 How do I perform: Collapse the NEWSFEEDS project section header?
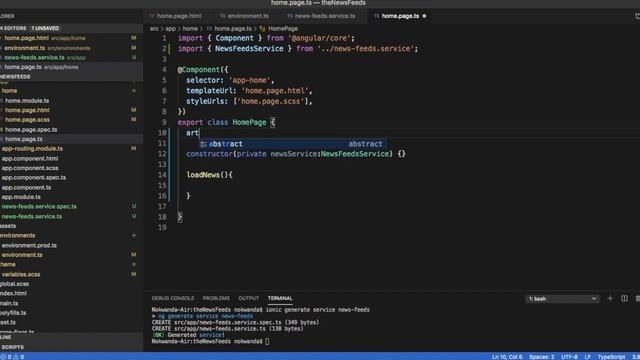(x=71, y=77)
